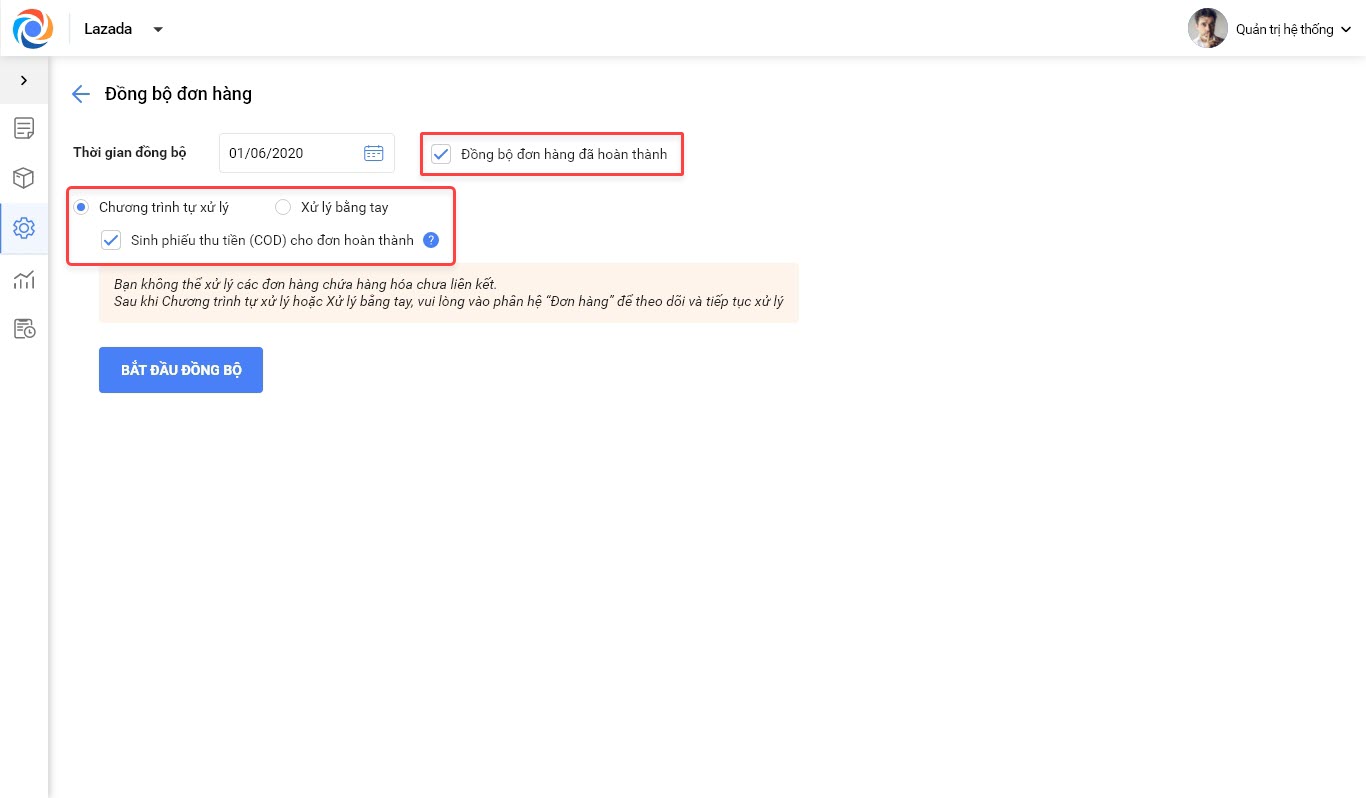Toggle Sinh phiếu thu tiền (COD) checkbox

click(x=111, y=240)
